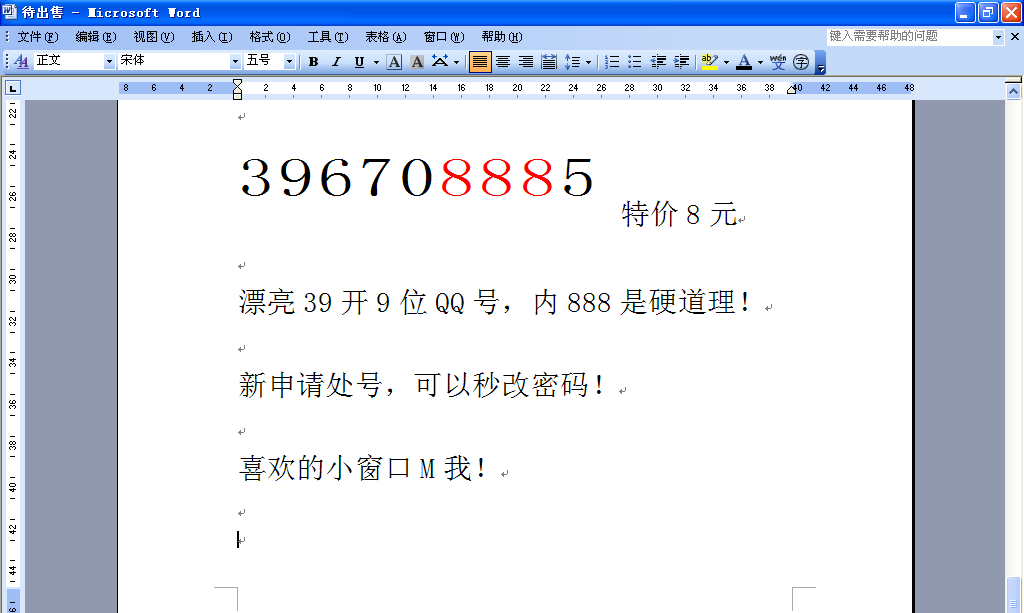Screen dimensions: 1024x613
Task: Apply character shading
Action: tap(417, 61)
